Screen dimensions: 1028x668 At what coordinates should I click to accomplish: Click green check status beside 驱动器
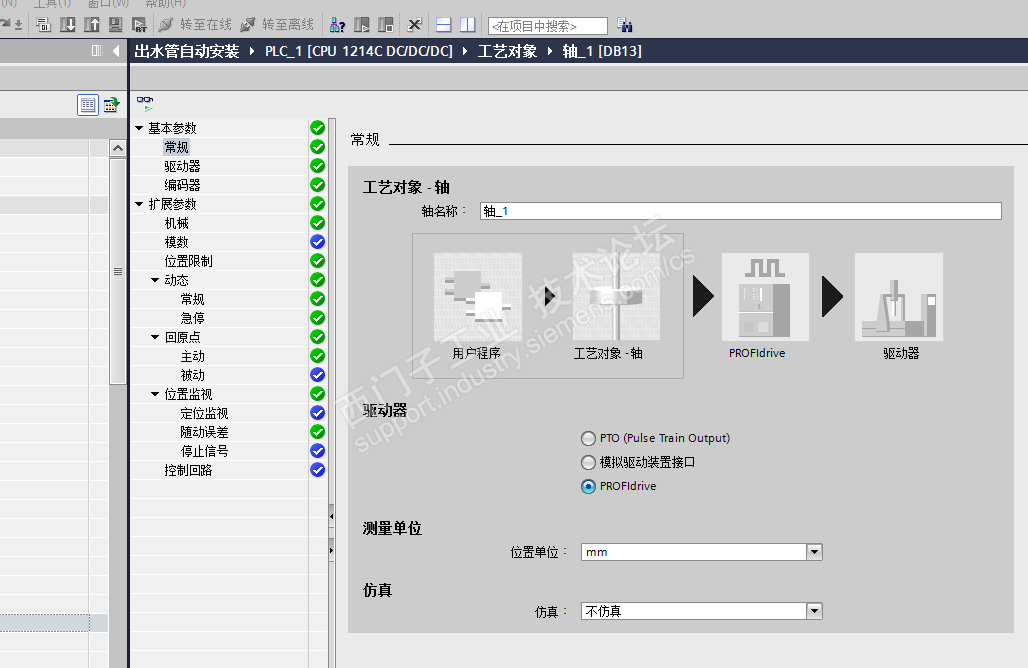tap(317, 166)
